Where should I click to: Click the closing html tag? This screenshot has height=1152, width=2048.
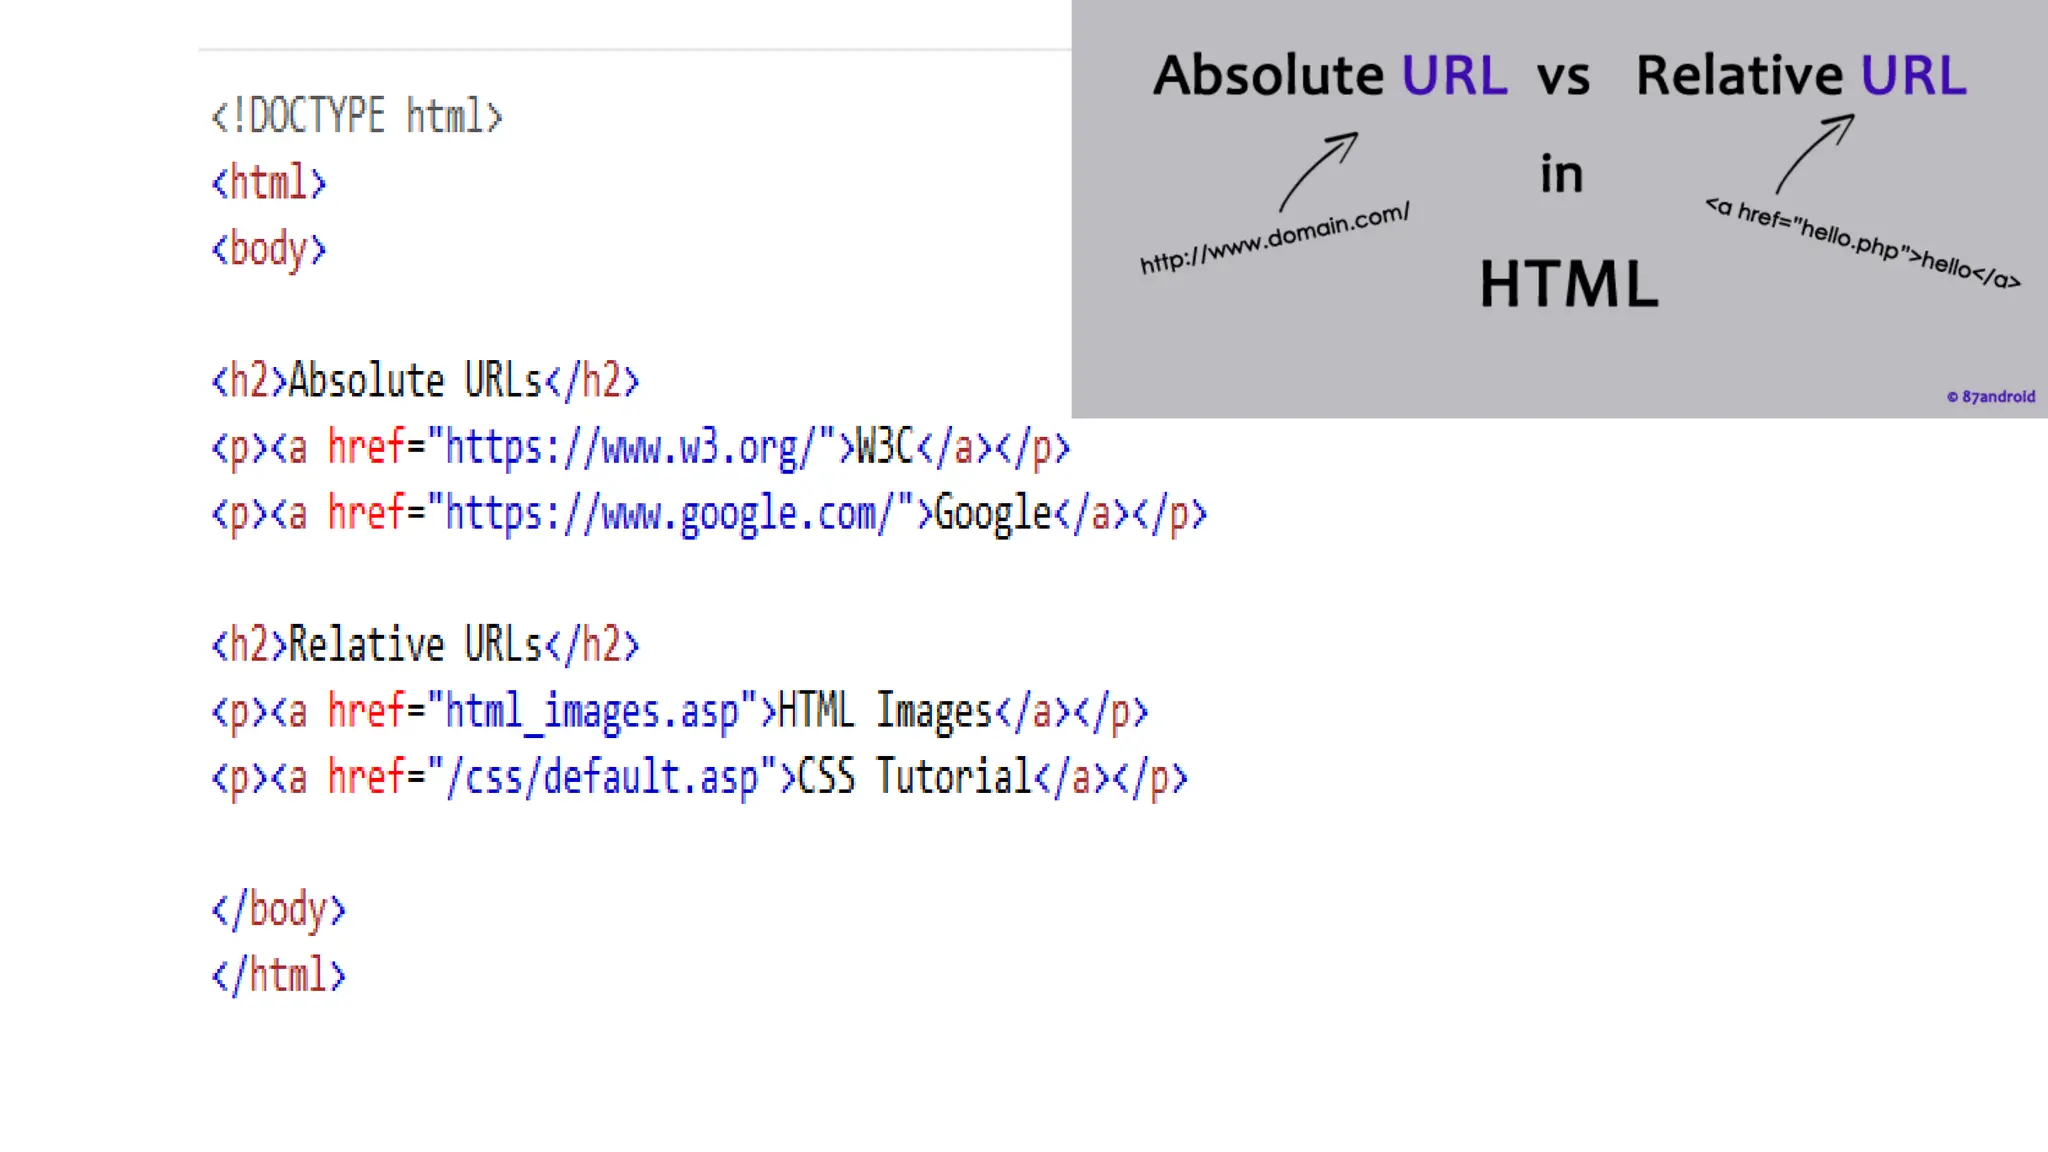click(x=278, y=977)
